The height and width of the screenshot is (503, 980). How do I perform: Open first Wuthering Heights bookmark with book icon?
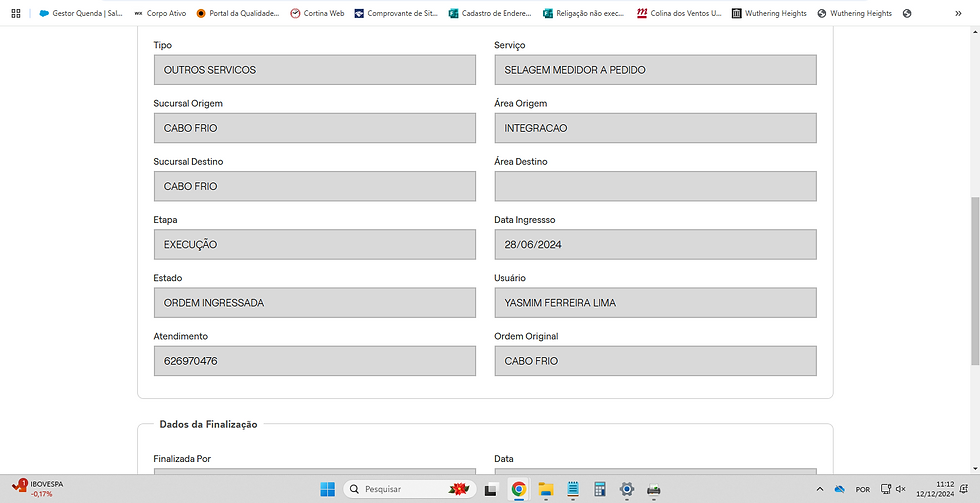click(769, 13)
